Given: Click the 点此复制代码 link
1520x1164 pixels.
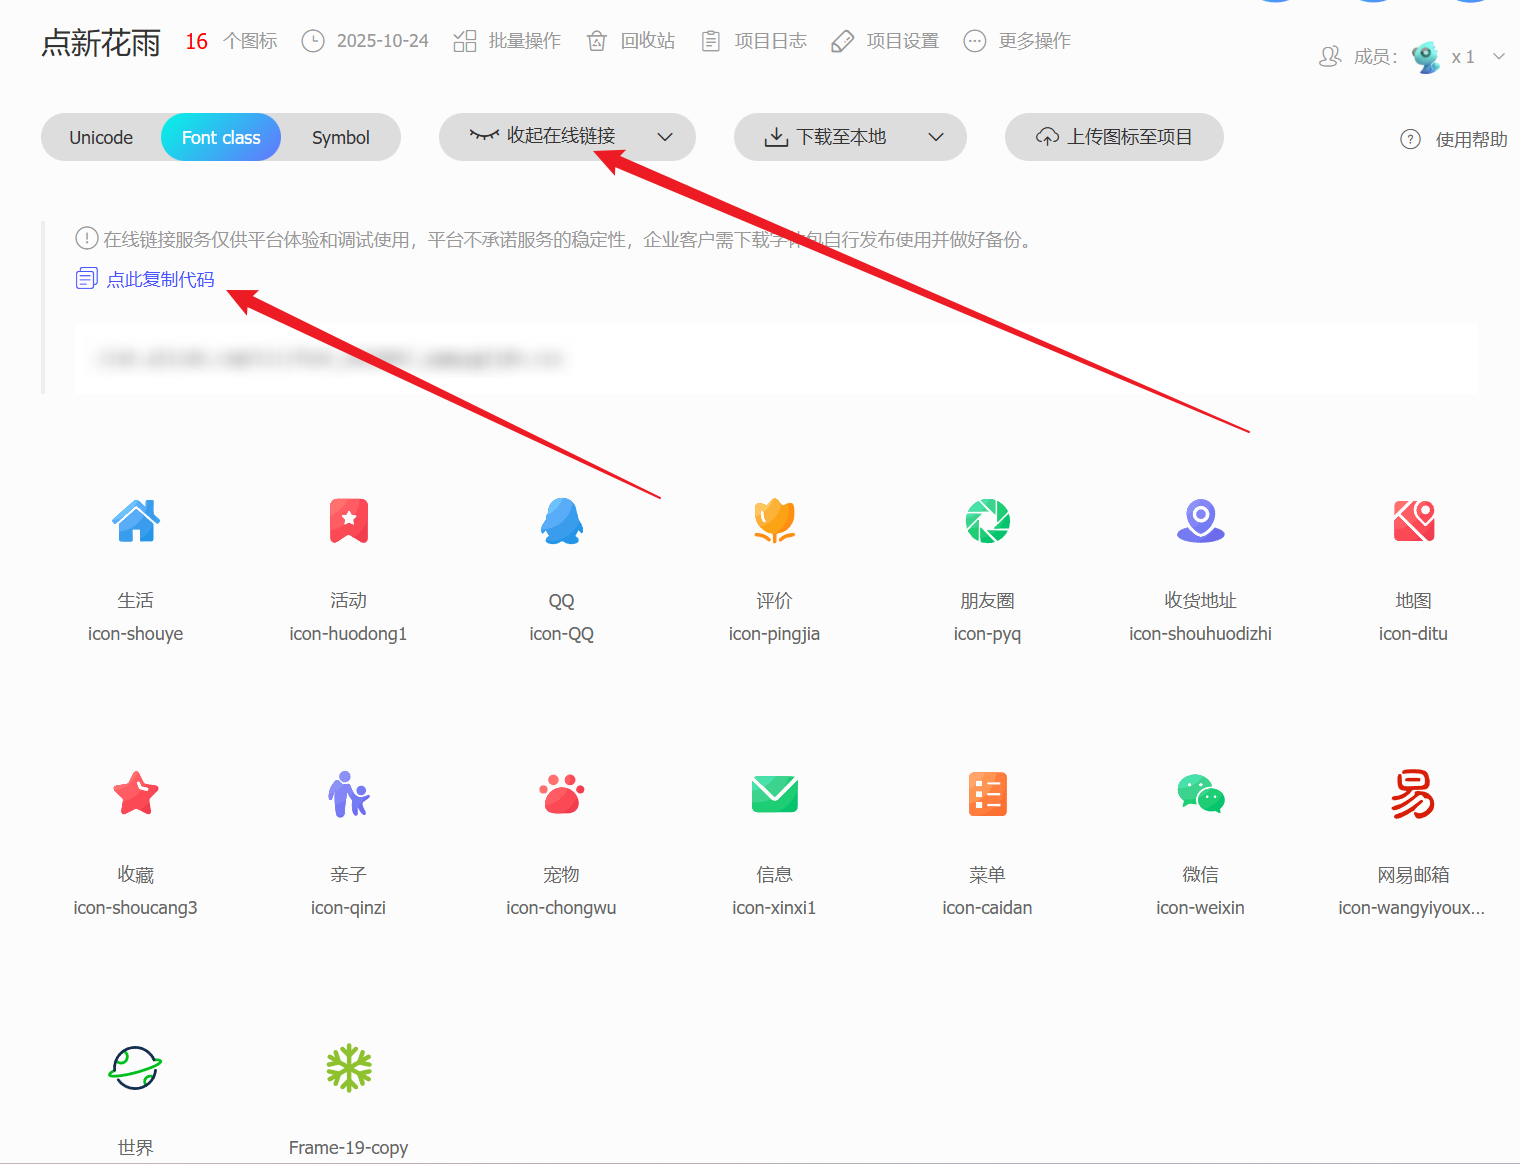Looking at the screenshot, I should pos(160,279).
